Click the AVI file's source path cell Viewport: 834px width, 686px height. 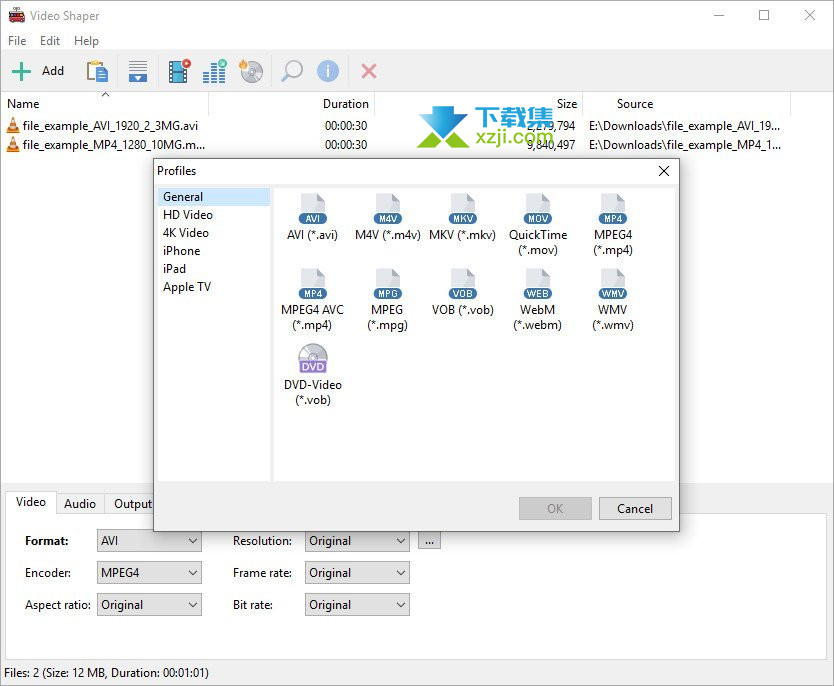point(685,126)
